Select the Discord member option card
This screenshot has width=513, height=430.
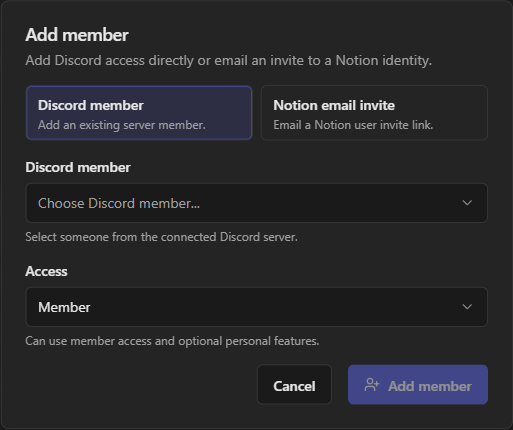(x=139, y=113)
